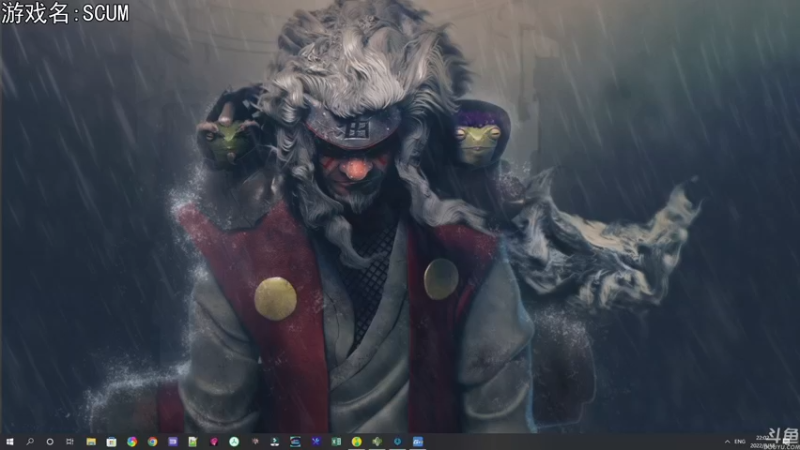Open the dim brownish taskbar icon

(x=255, y=442)
